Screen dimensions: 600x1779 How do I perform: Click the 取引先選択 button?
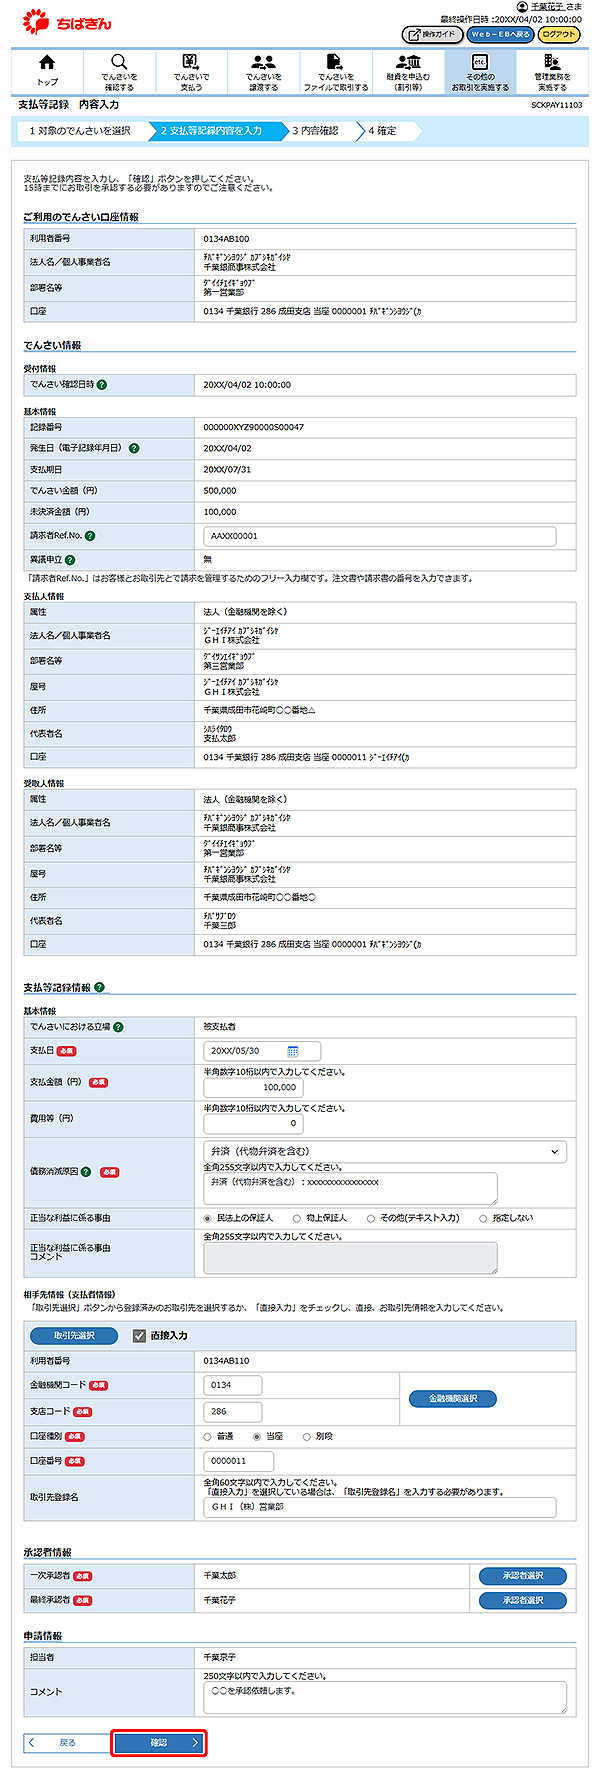click(x=74, y=1335)
